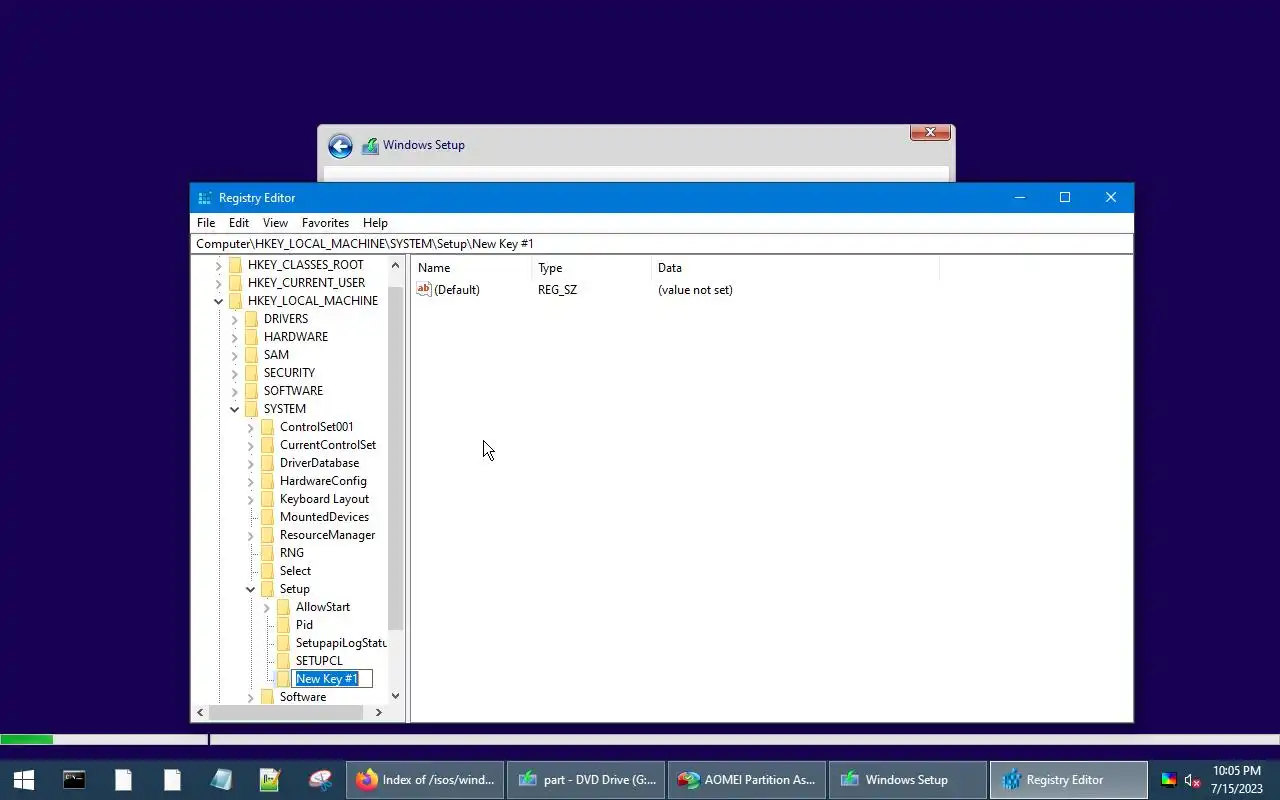1280x800 pixels.
Task: Sort by the Type column header
Action: (x=592, y=268)
